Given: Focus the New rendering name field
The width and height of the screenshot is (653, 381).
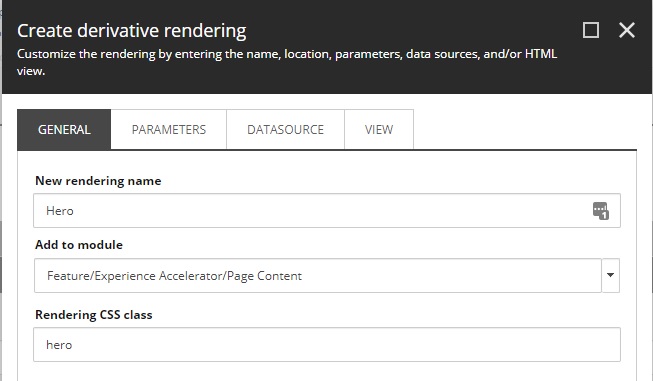Looking at the screenshot, I should (x=327, y=211).
